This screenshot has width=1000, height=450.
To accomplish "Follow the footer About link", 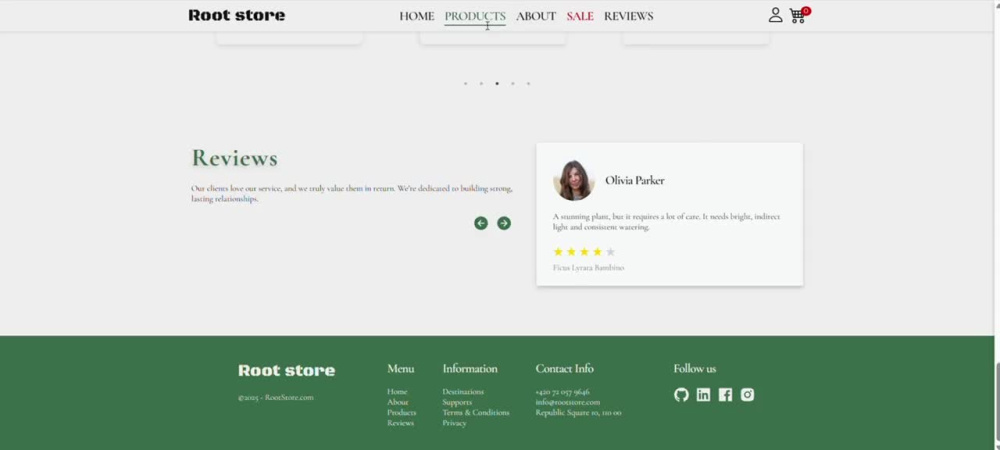I will click(398, 402).
